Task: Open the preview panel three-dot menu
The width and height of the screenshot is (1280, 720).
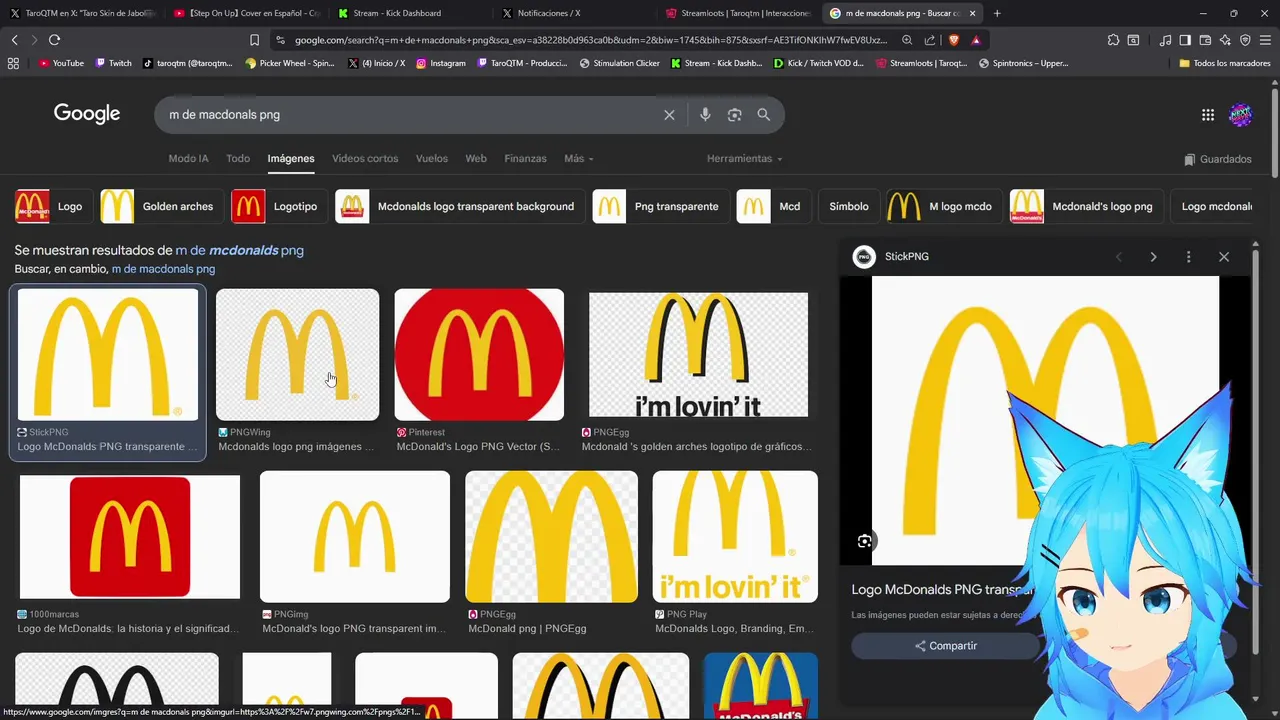Action: pyautogui.click(x=1188, y=257)
